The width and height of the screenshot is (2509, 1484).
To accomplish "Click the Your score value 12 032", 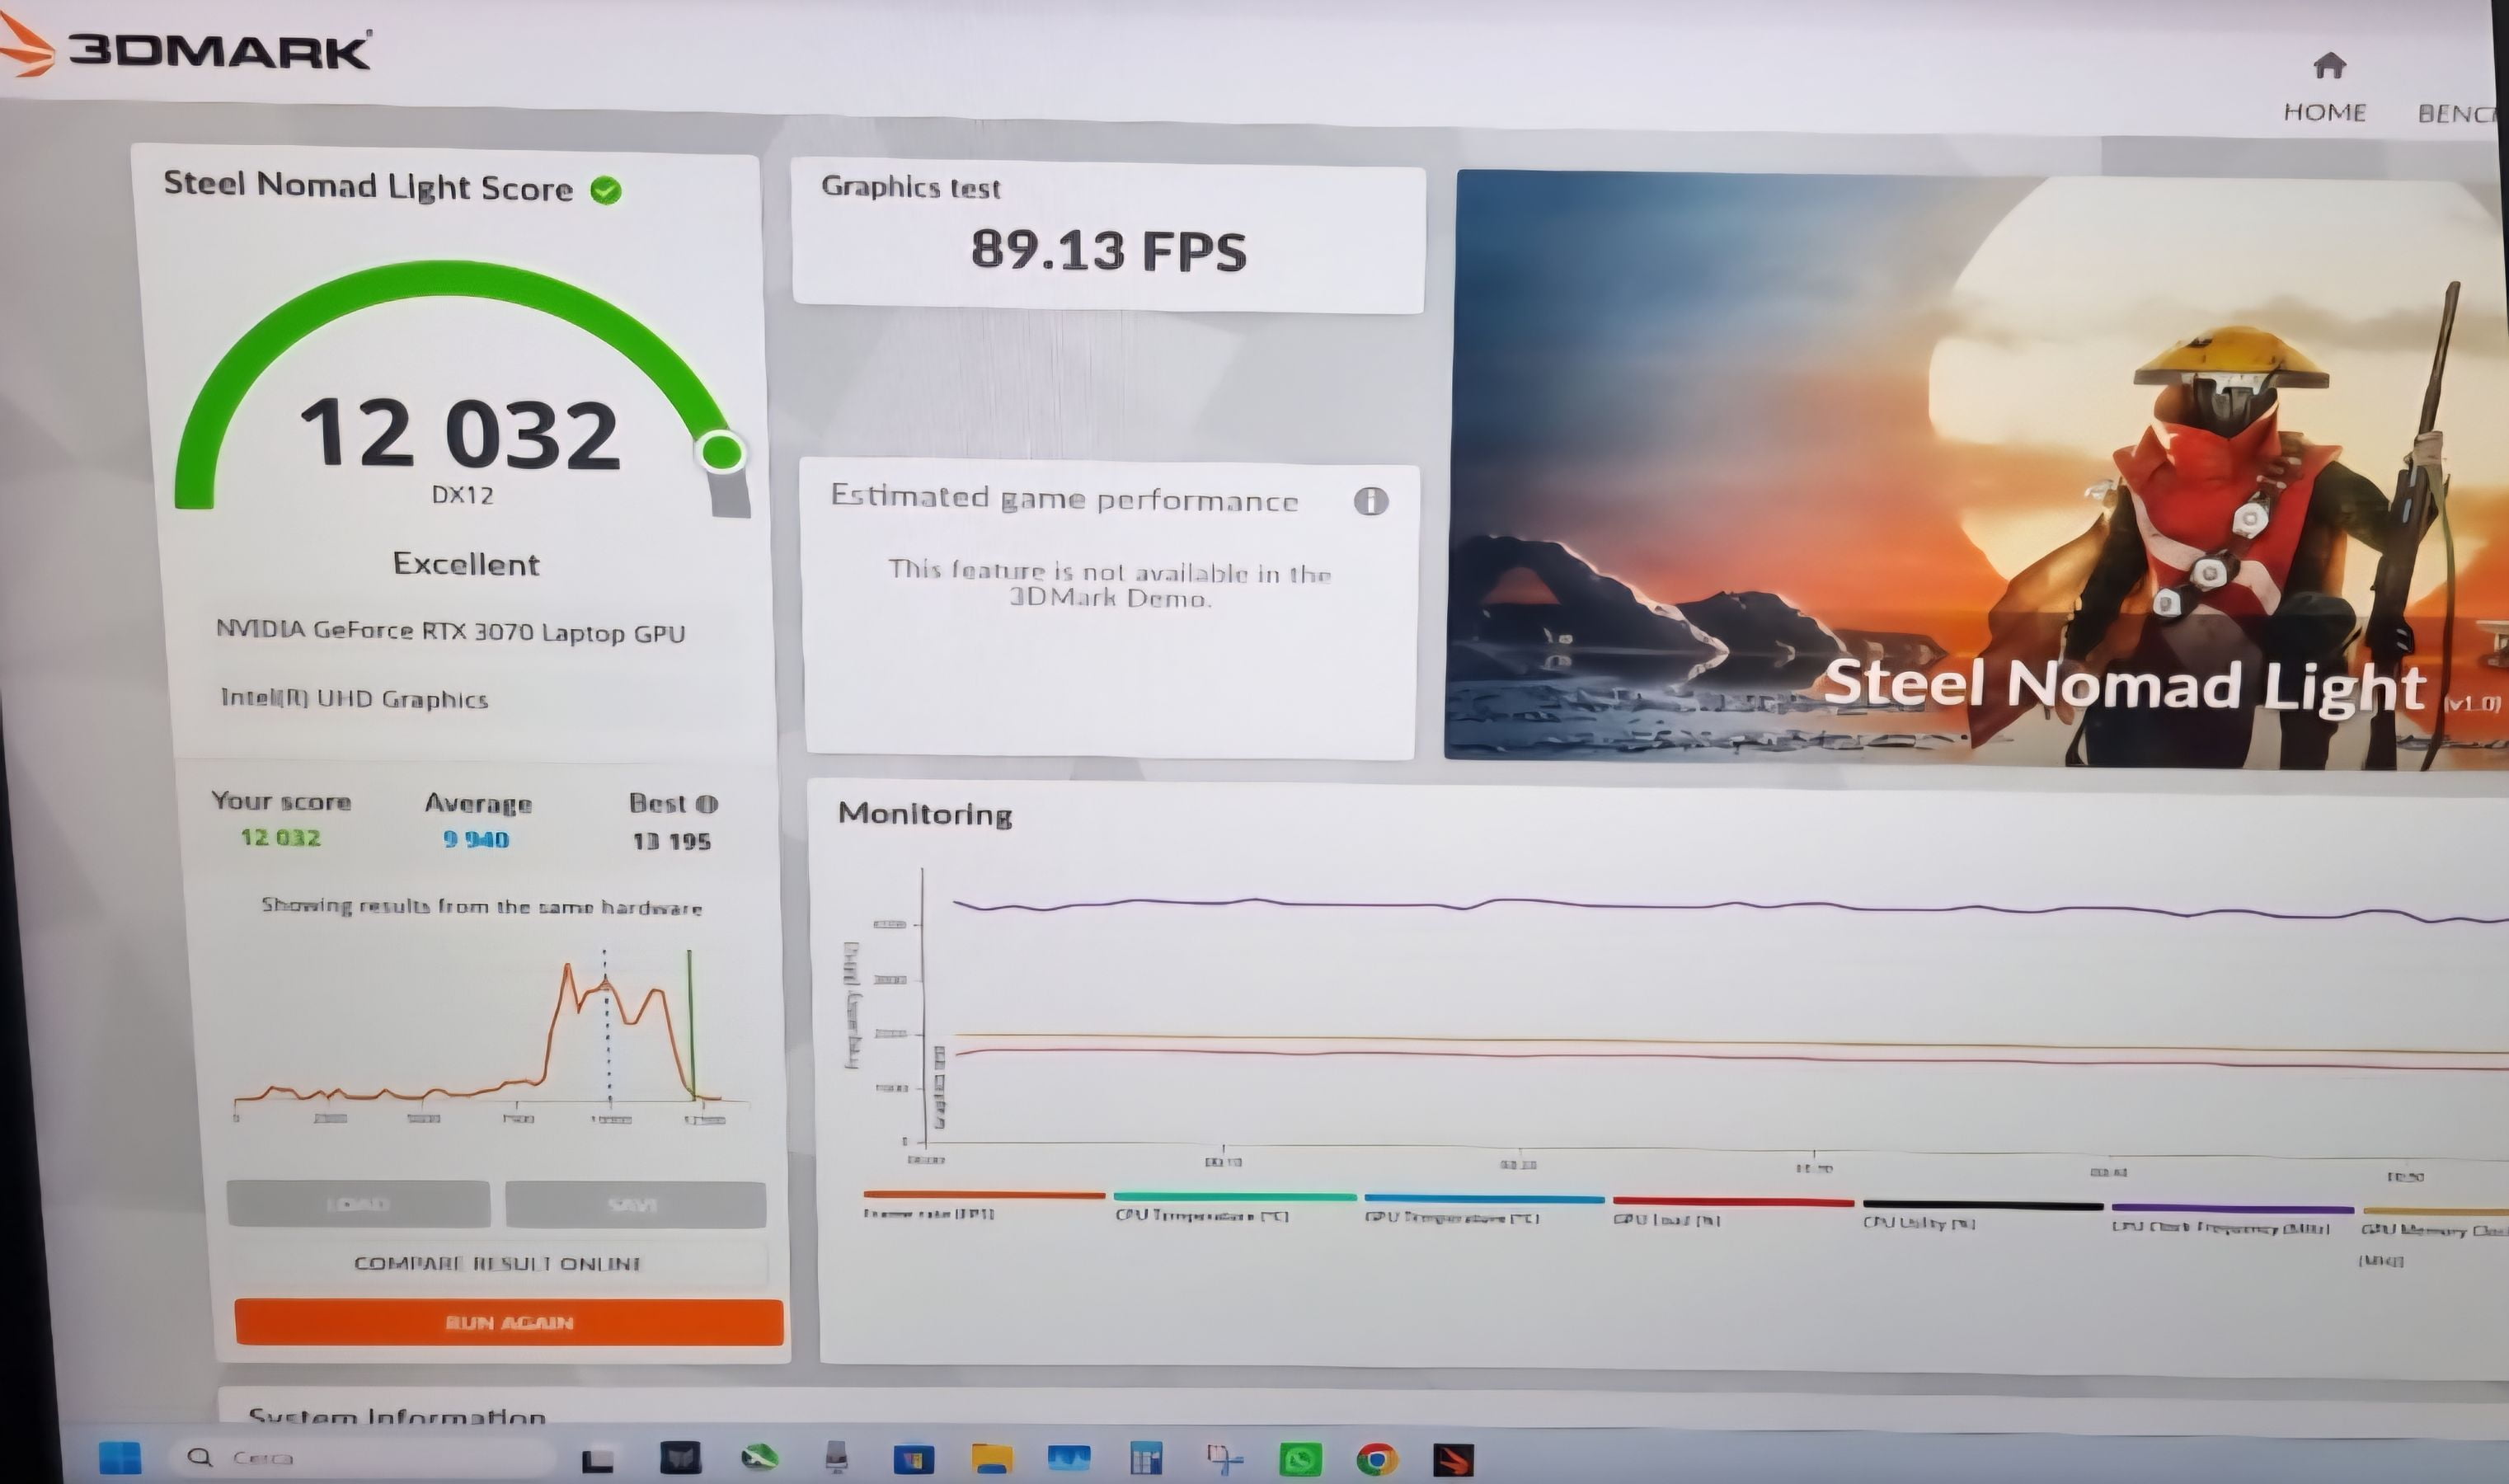I will point(280,838).
